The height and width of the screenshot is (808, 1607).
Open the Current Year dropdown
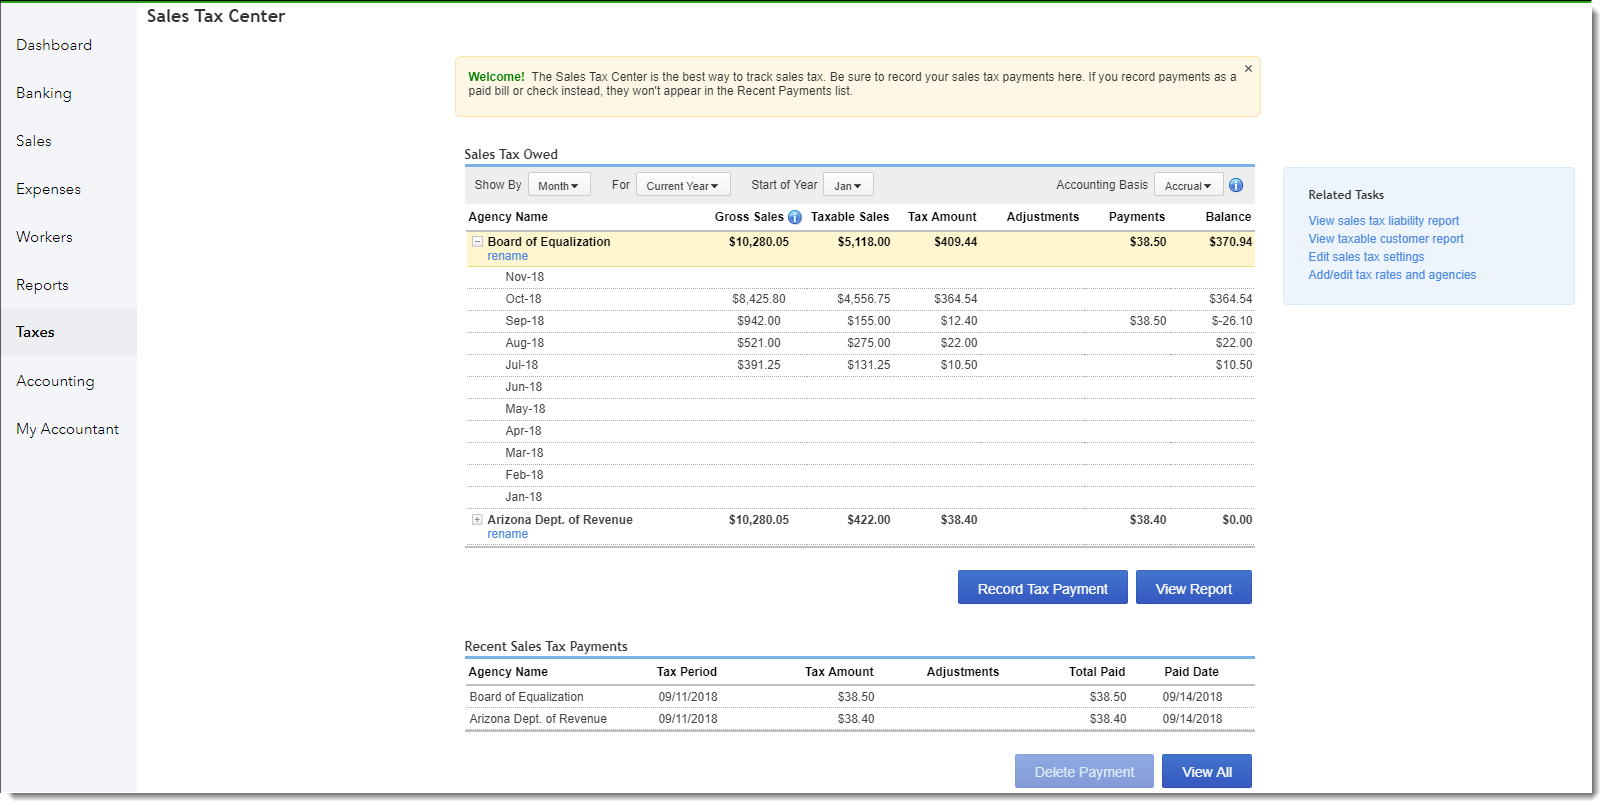point(683,185)
